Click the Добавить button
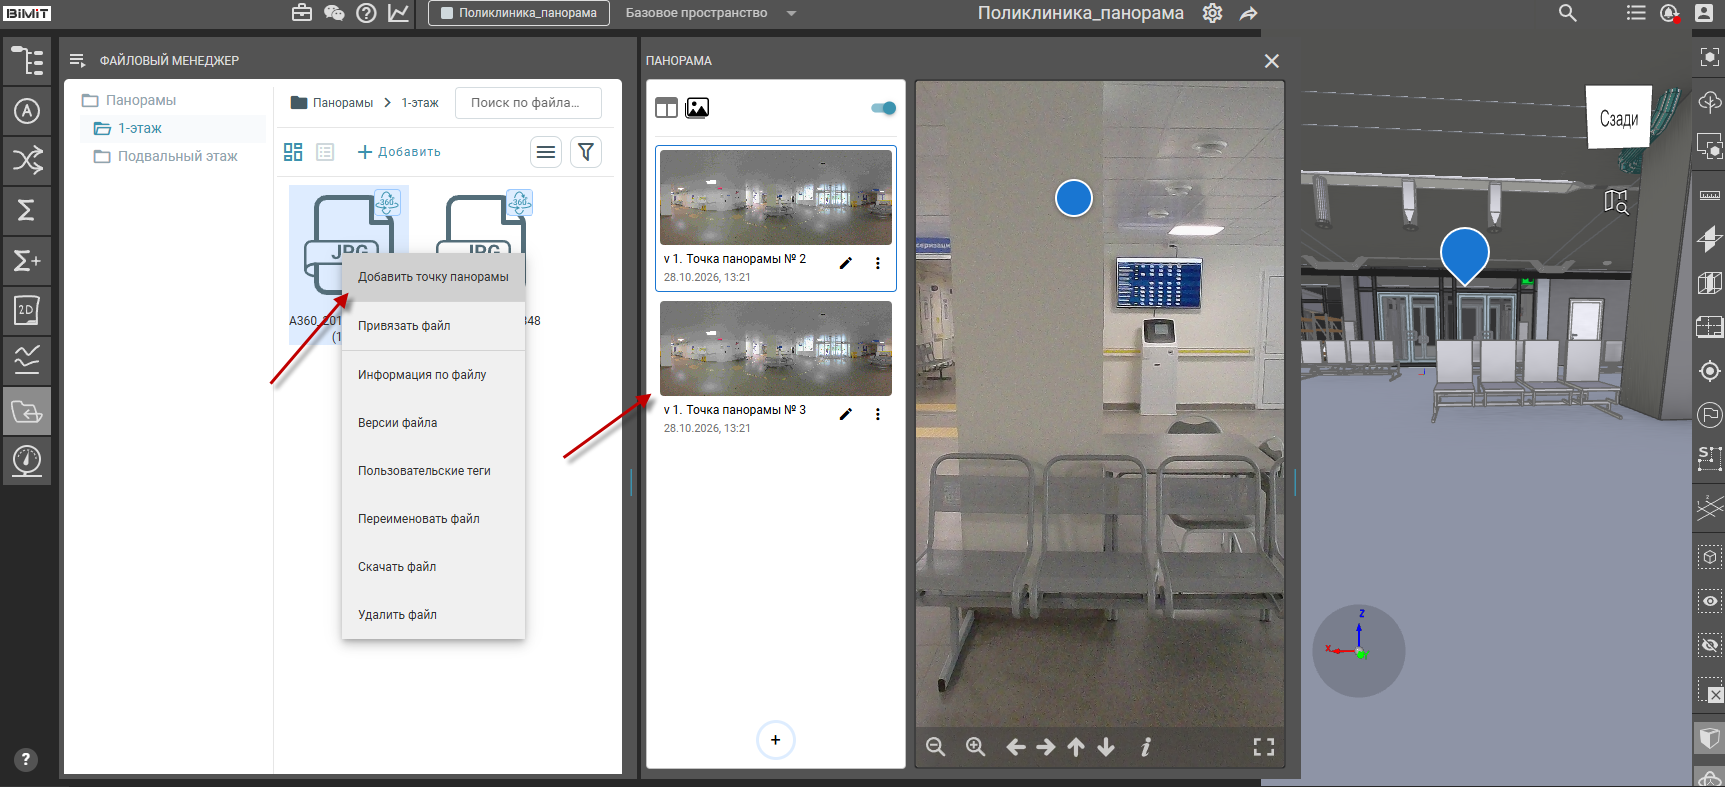This screenshot has width=1725, height=787. [x=399, y=152]
